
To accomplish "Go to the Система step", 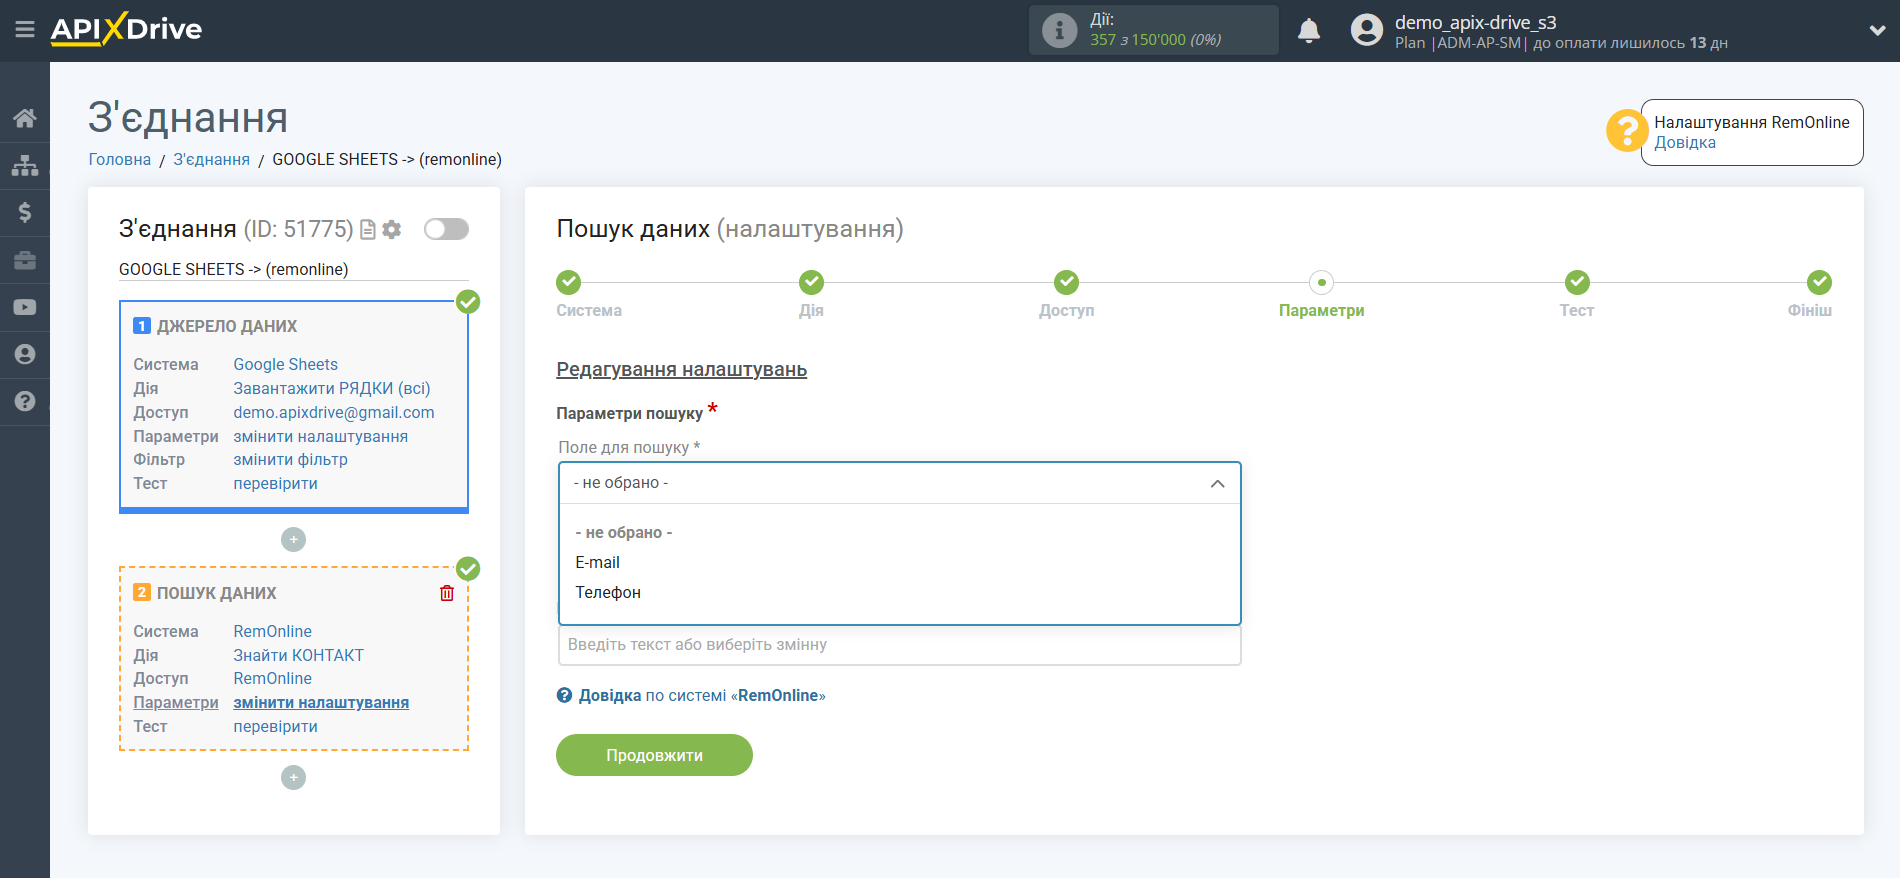I will pos(568,282).
